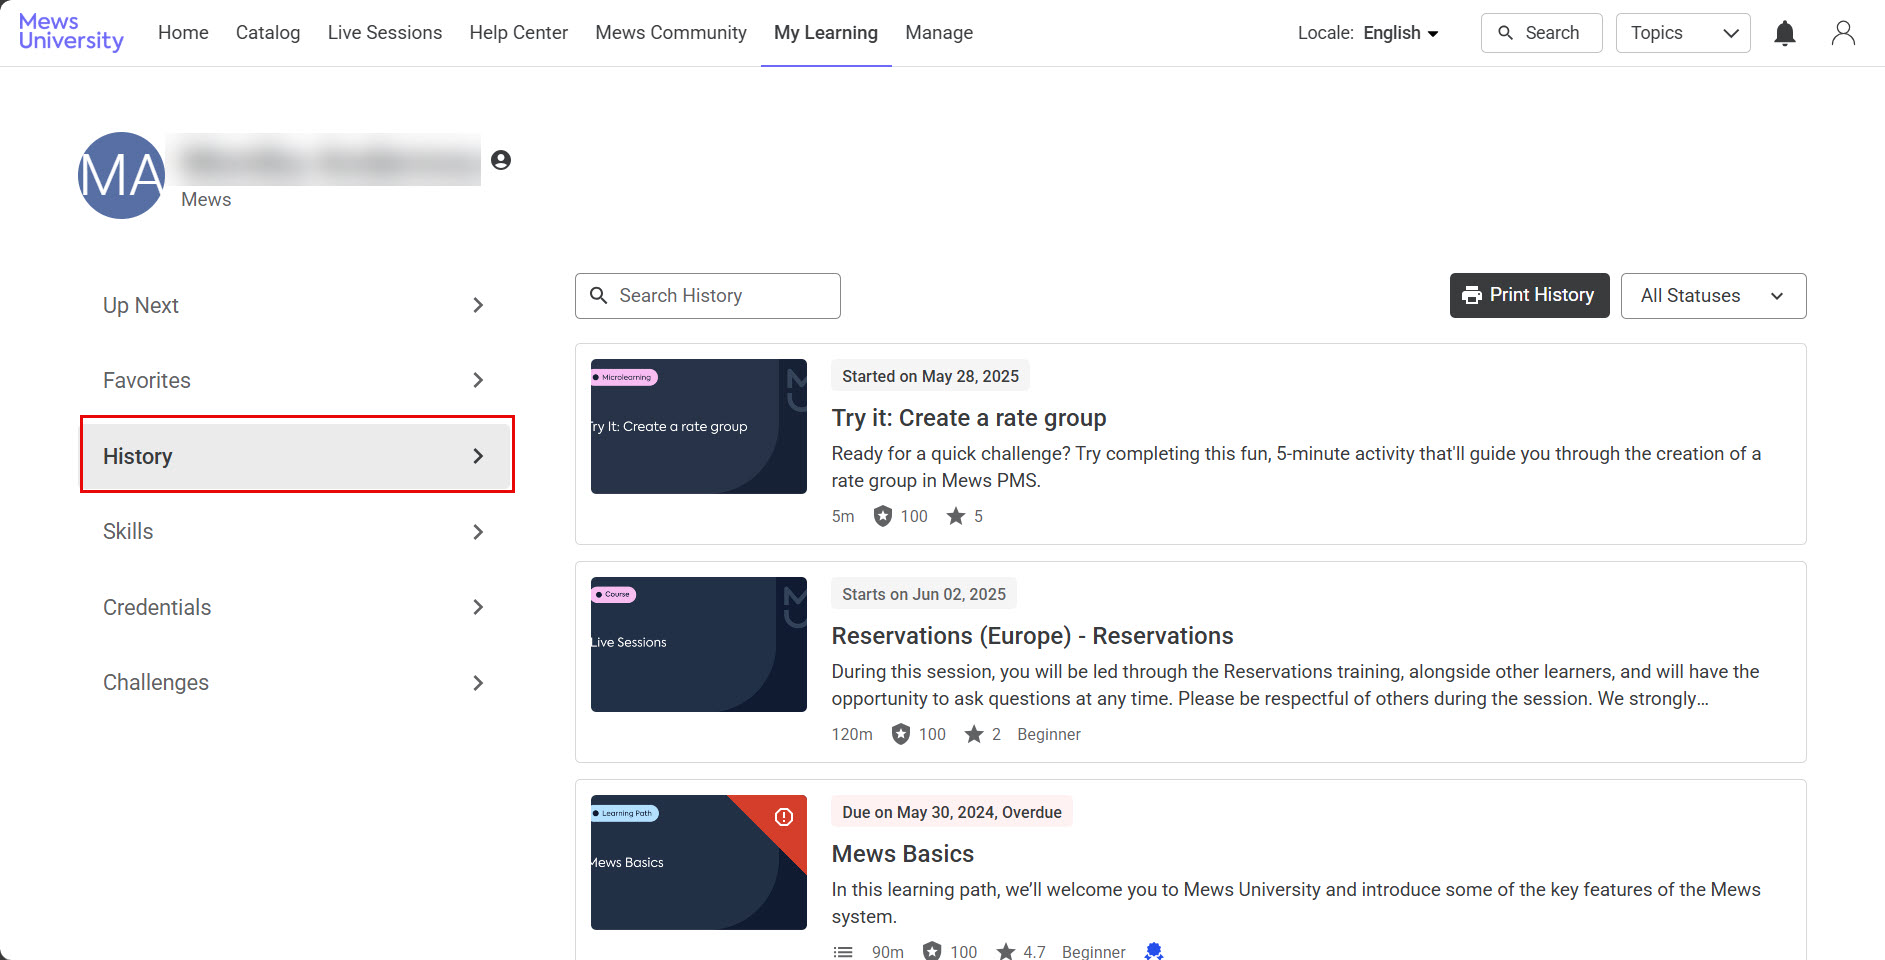Open the Topics dropdown
Image resolution: width=1885 pixels, height=960 pixels.
(x=1683, y=33)
